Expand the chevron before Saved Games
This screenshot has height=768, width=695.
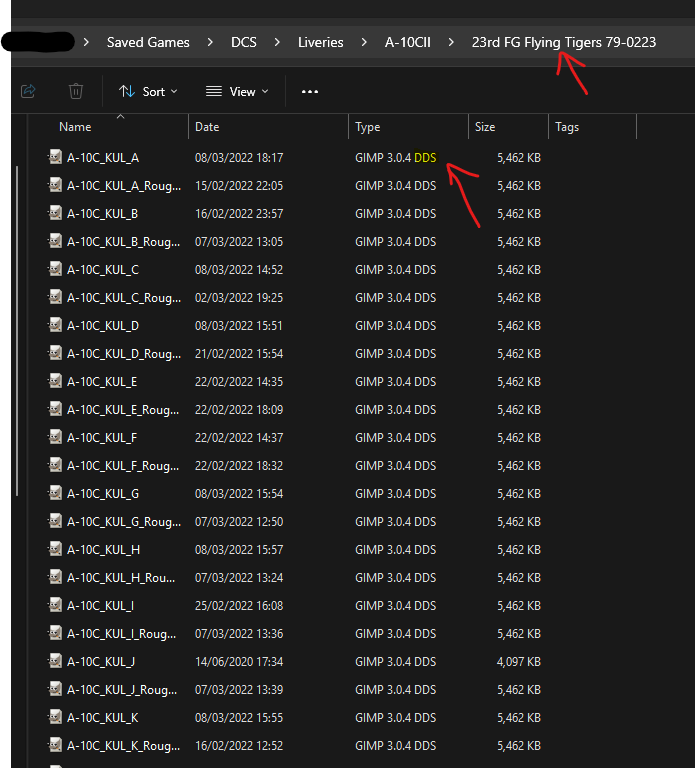[86, 43]
